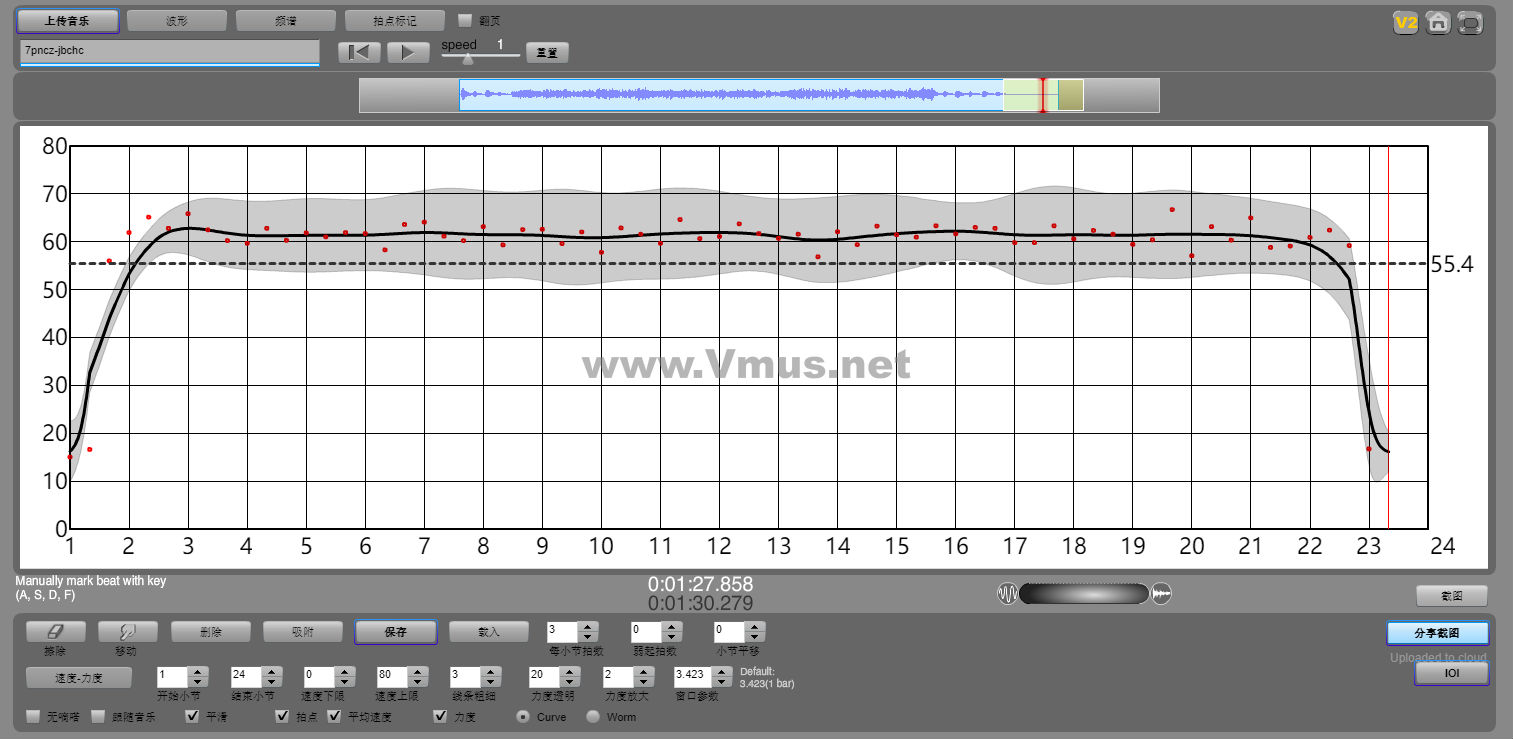The image size is (1513, 739).
Task: Click the 截图 screenshot button
Action: point(1452,595)
